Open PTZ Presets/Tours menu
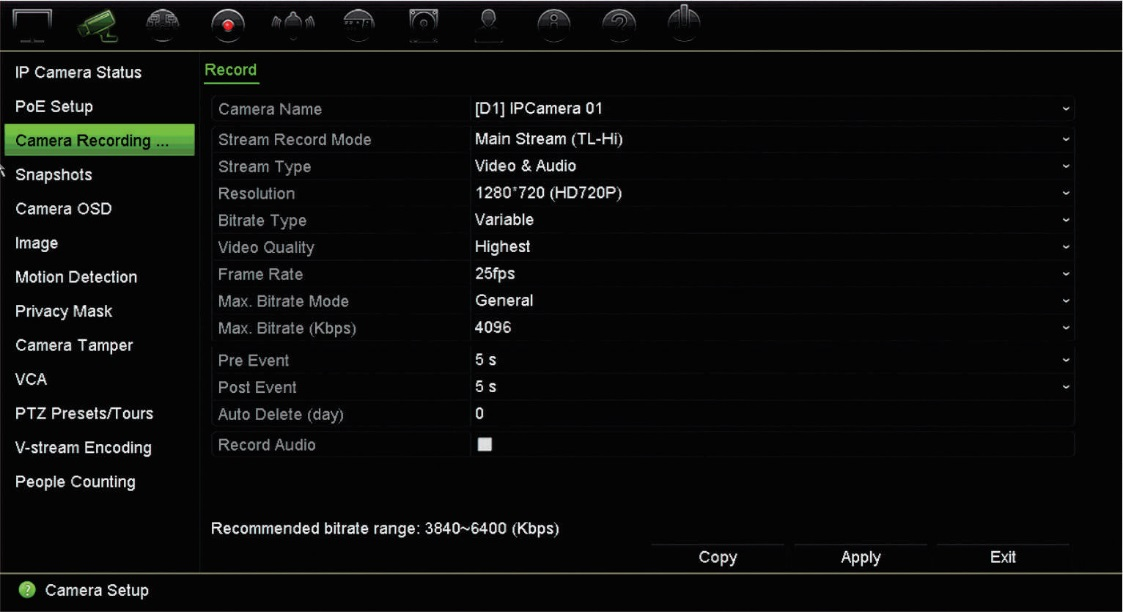The height and width of the screenshot is (612, 1123). pyautogui.click(x=84, y=414)
